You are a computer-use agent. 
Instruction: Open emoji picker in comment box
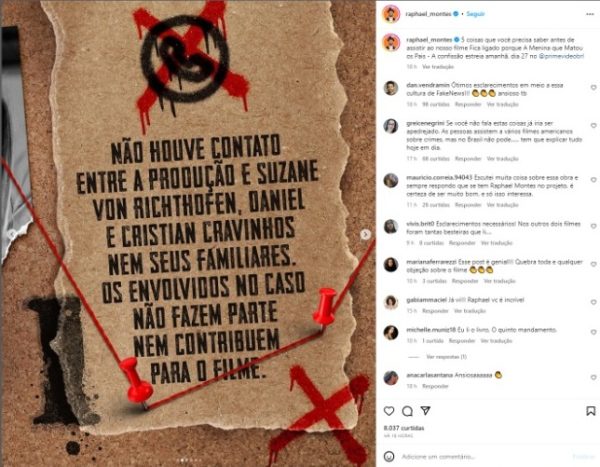[389, 456]
